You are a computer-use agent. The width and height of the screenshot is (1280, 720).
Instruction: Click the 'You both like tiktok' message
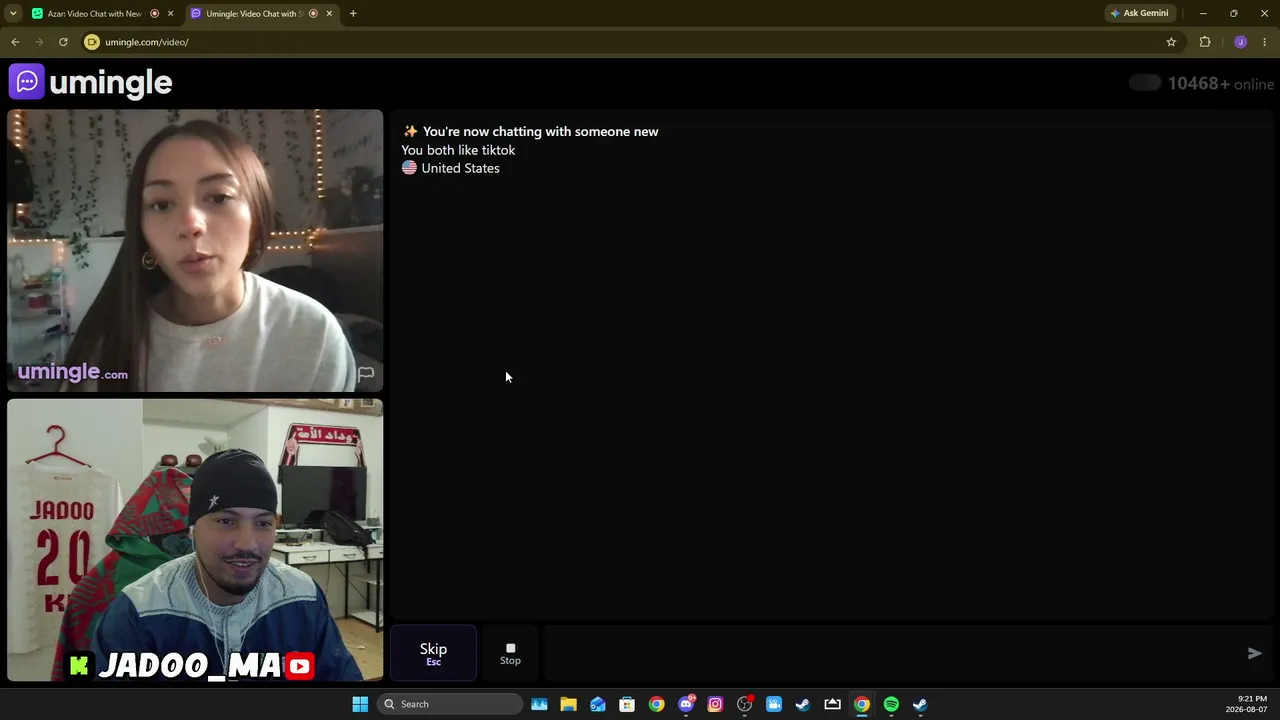[x=458, y=150]
